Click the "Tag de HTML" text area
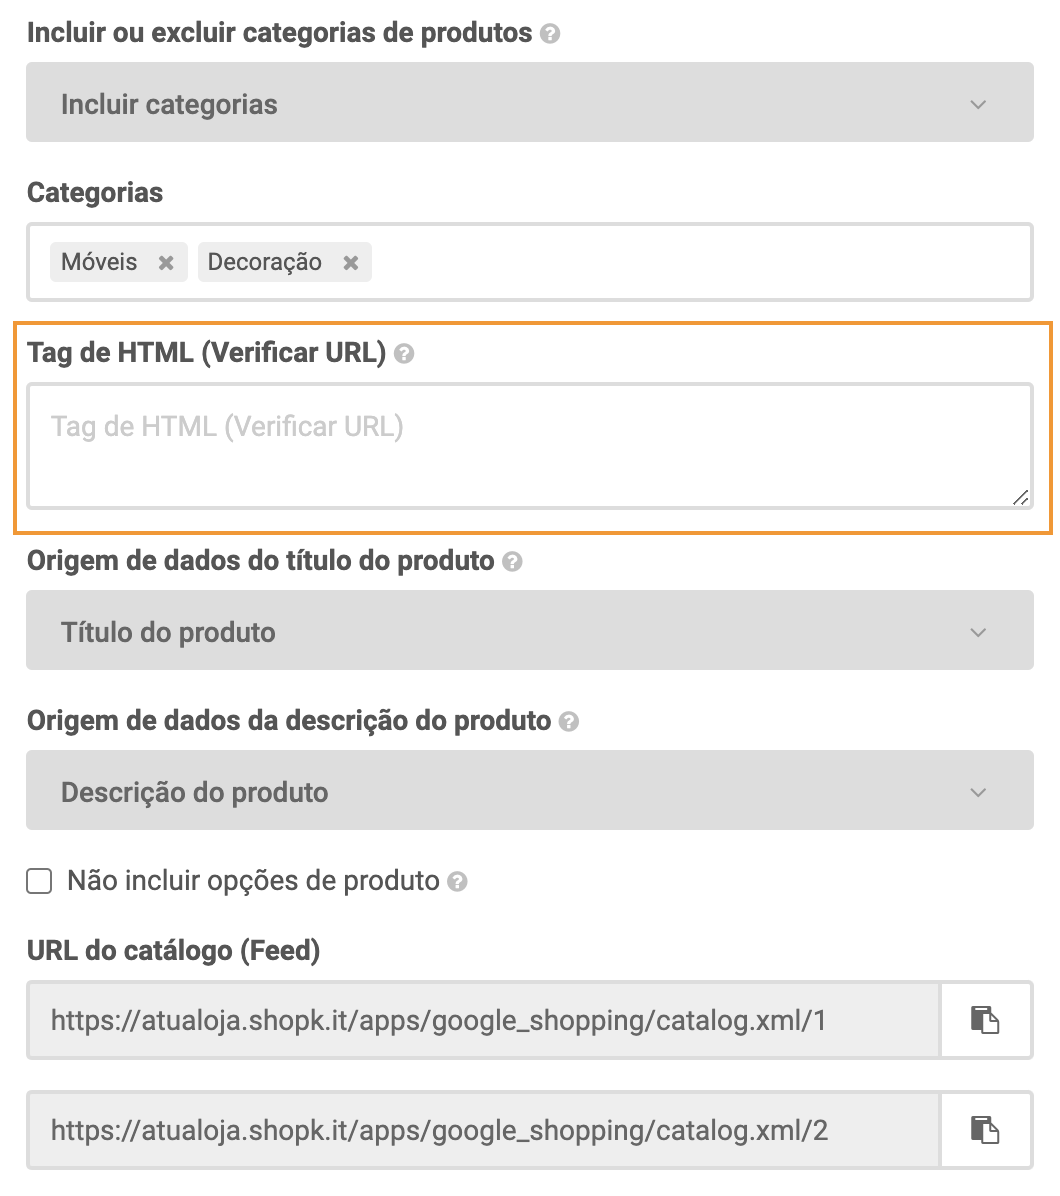The image size is (1060, 1196). [530, 445]
